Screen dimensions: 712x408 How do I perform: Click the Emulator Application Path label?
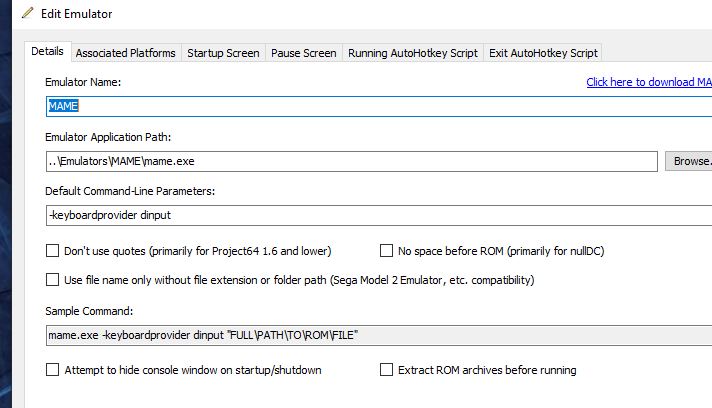point(108,137)
